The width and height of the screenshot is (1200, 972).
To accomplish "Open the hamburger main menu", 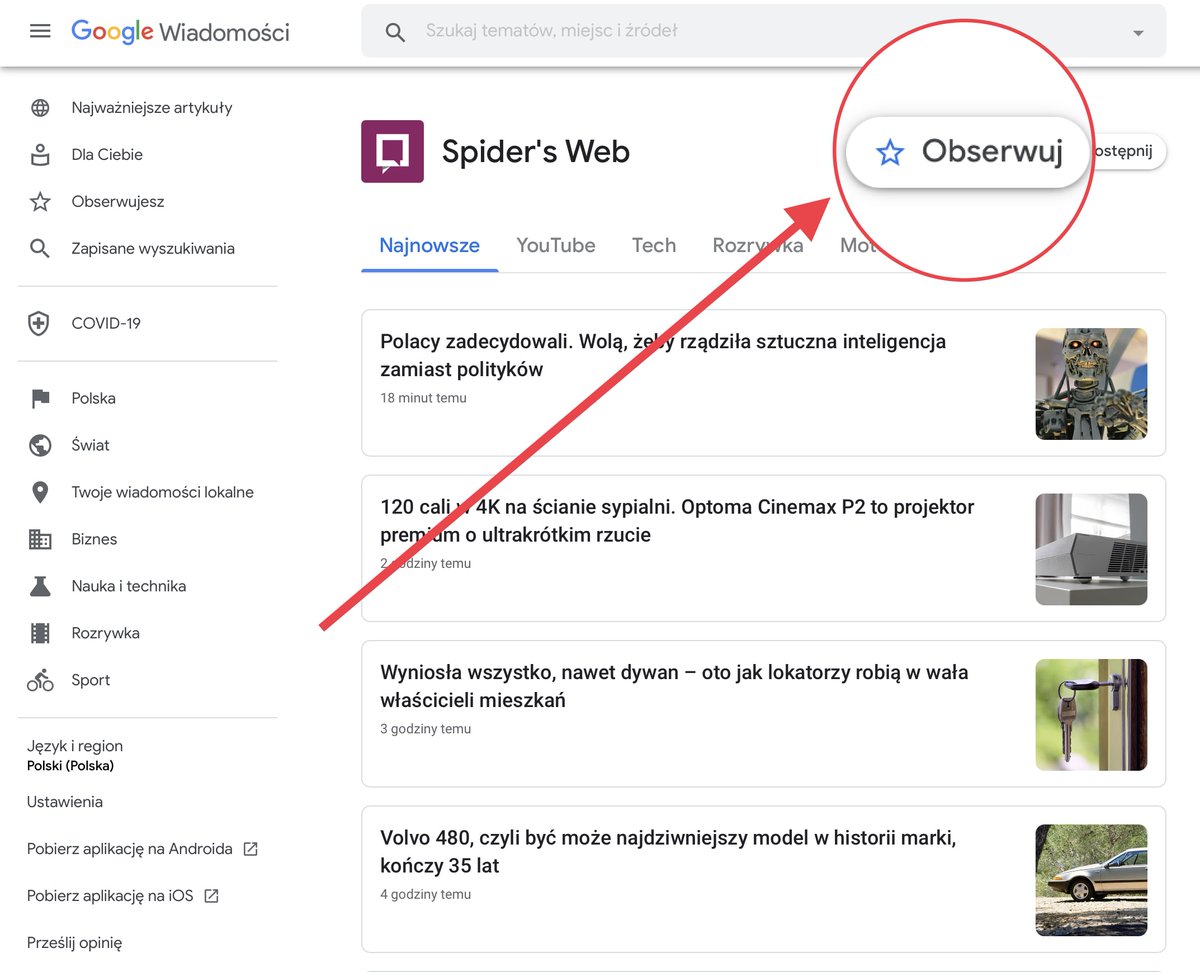I will tap(40, 31).
